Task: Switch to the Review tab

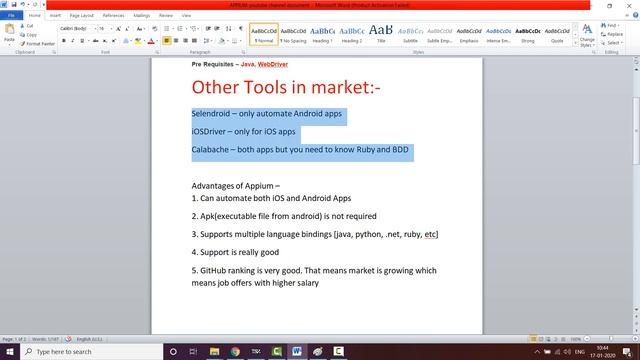Action: point(166,15)
